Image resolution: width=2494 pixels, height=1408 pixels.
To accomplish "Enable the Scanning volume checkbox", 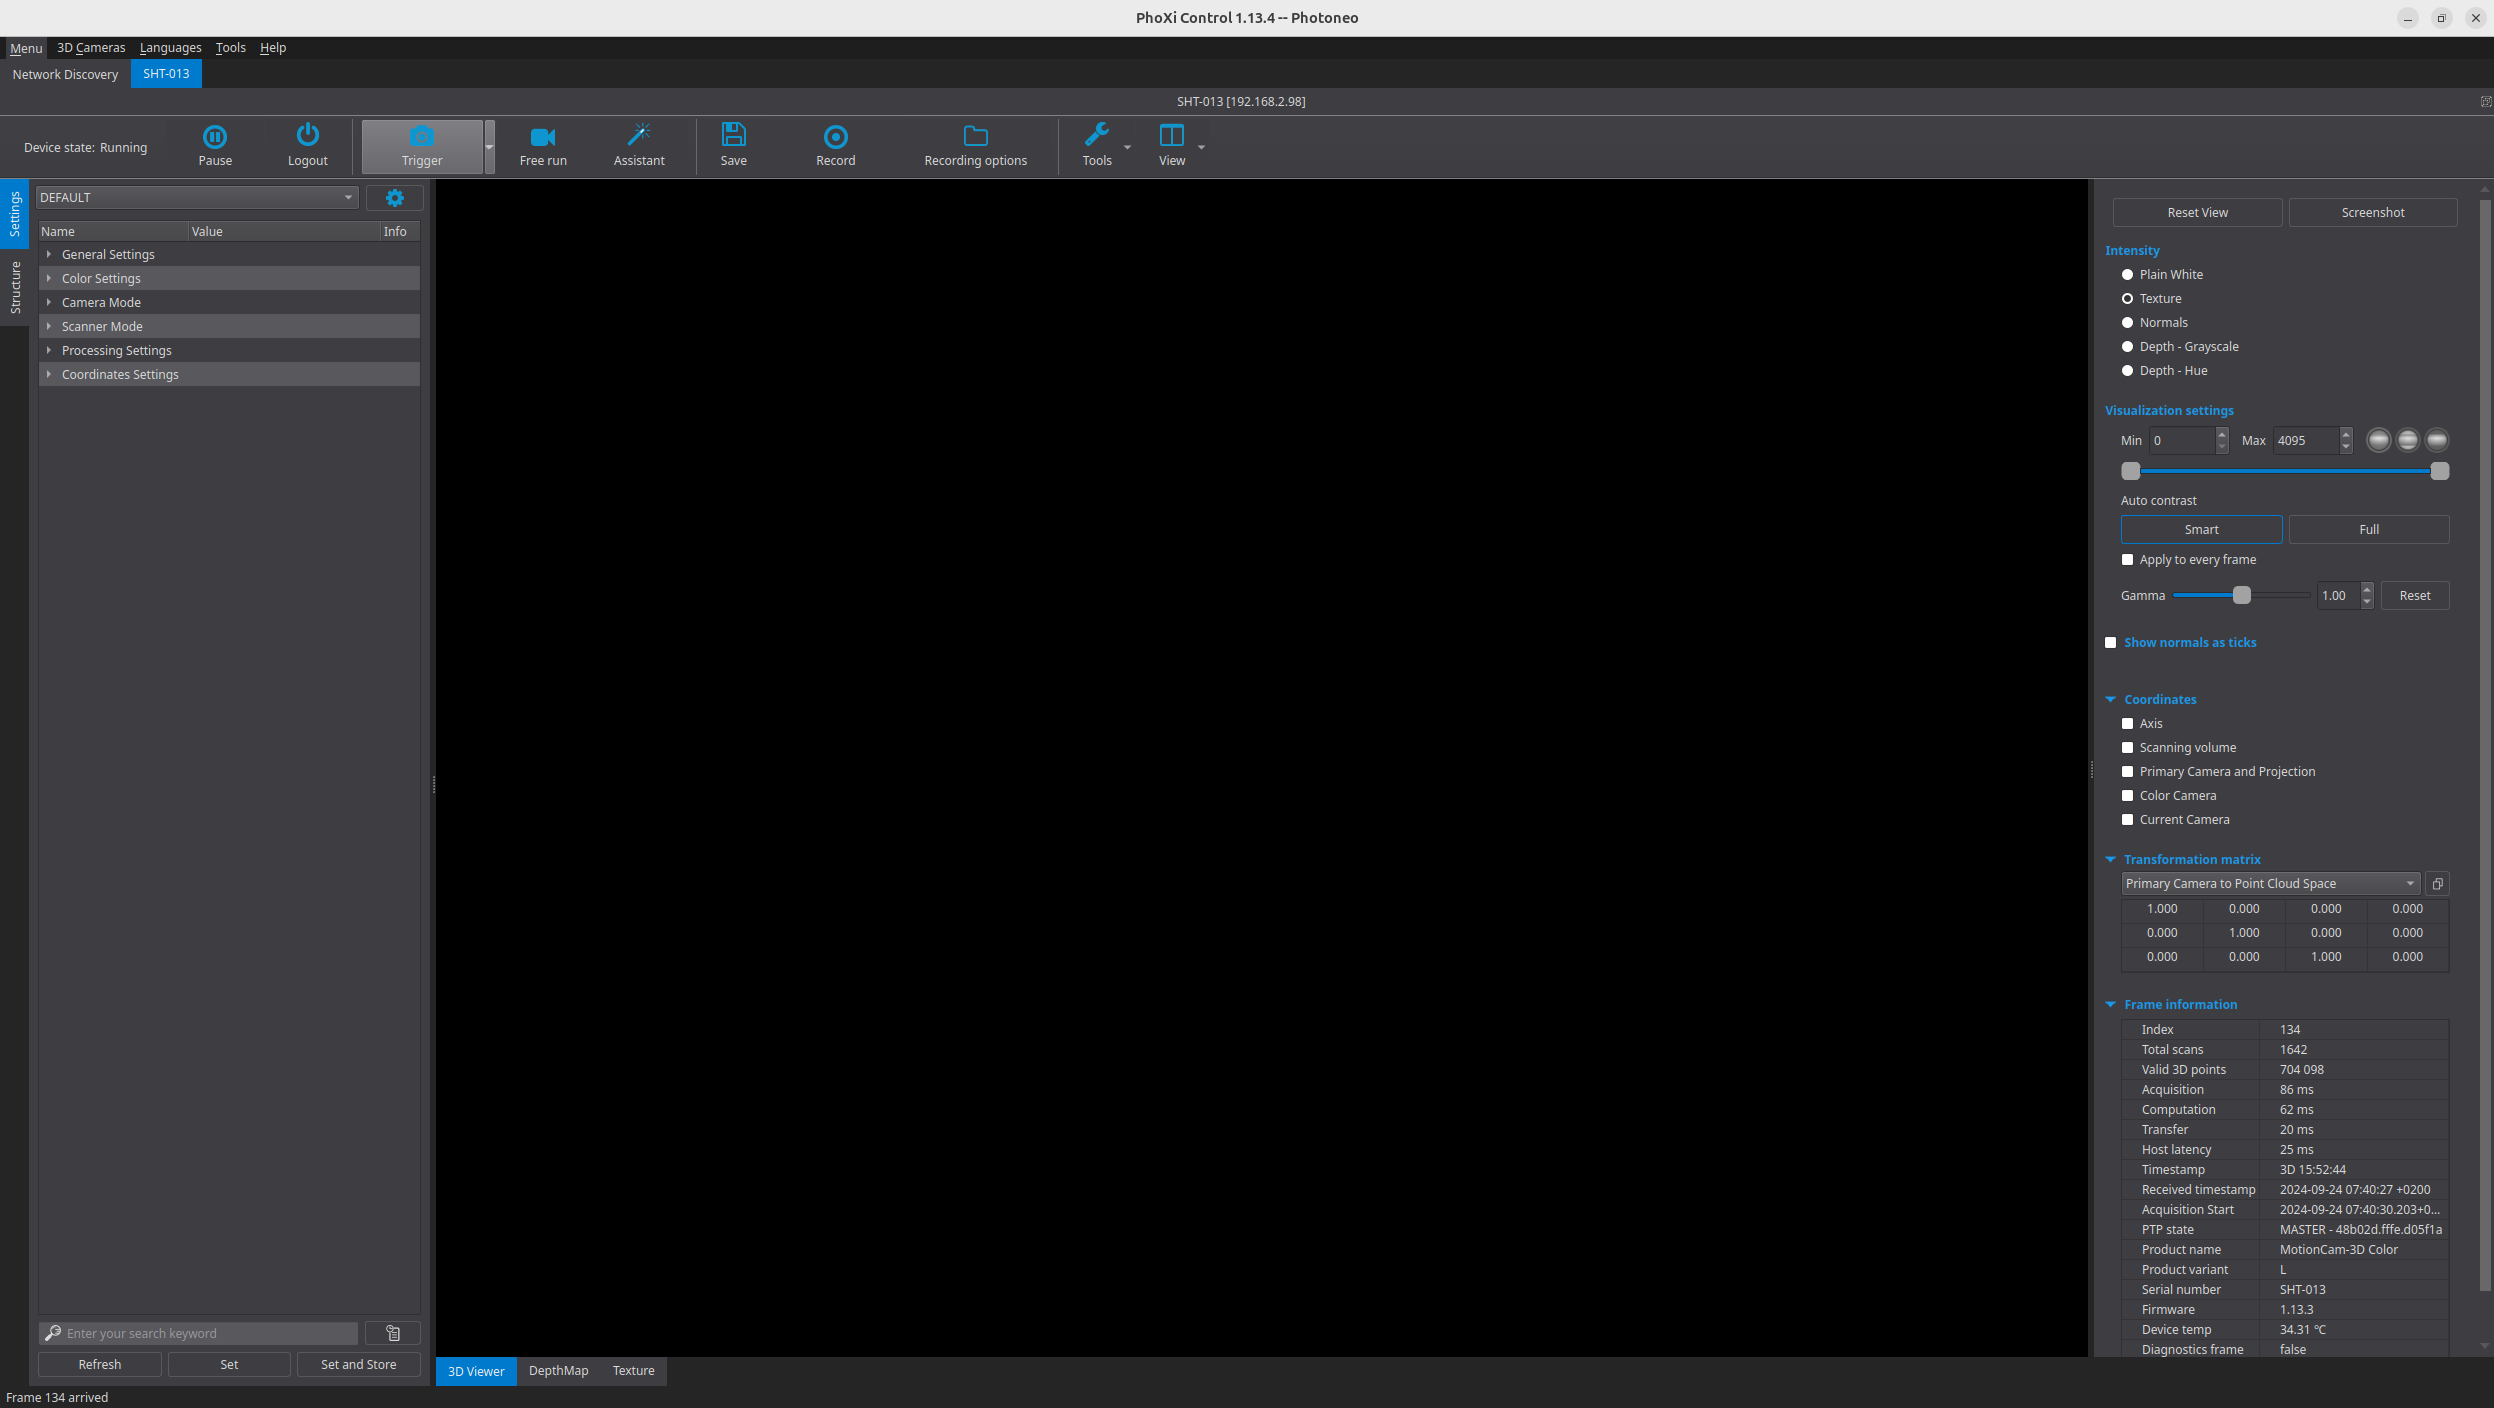I will click(x=2128, y=748).
